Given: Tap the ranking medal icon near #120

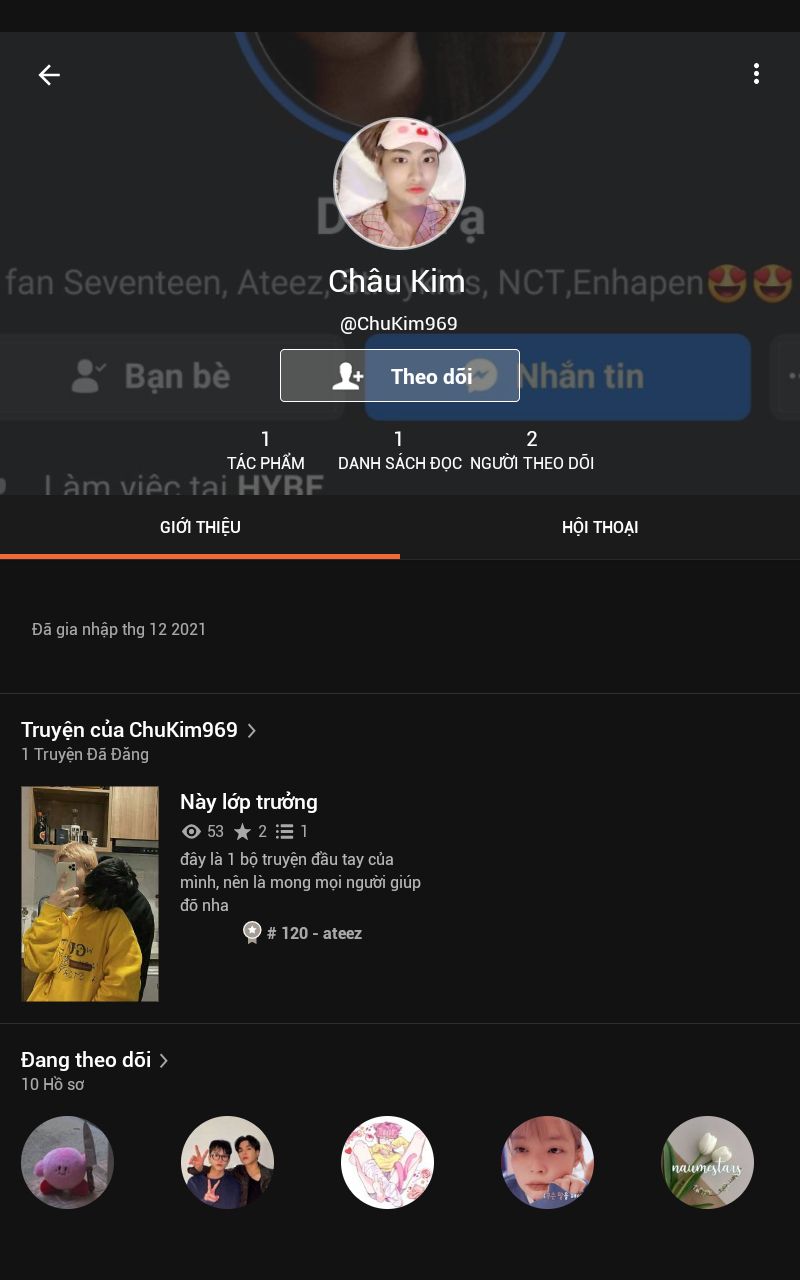Looking at the screenshot, I should click(x=252, y=933).
